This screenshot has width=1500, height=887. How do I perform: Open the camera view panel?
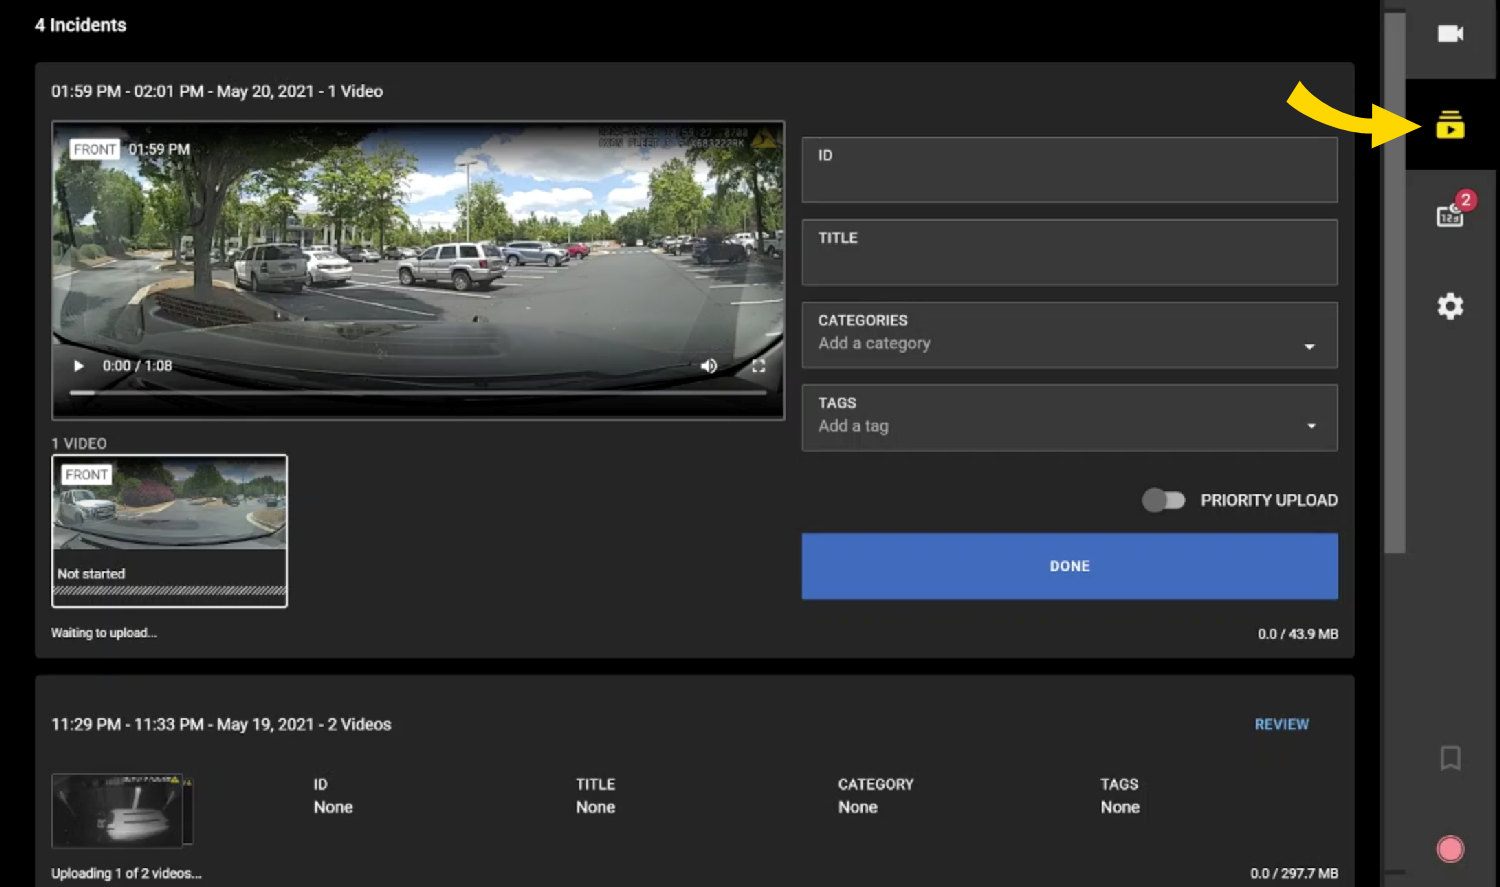coord(1449,33)
